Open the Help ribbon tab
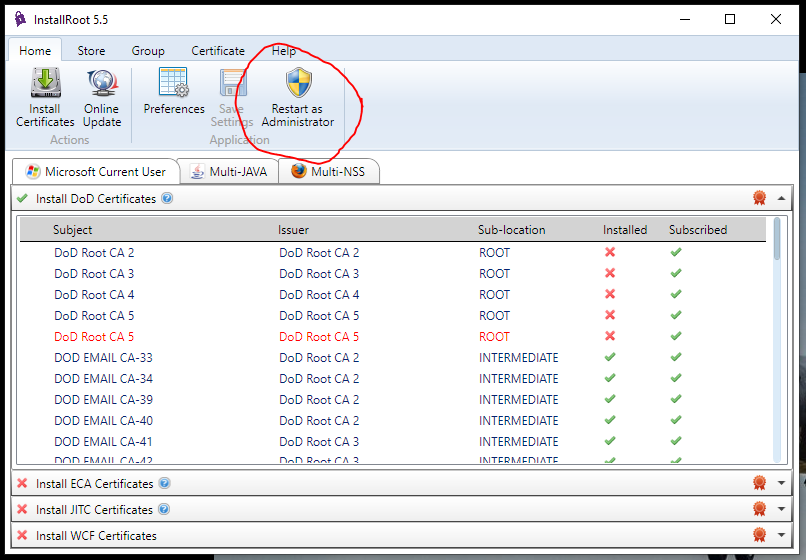The image size is (806, 560). [x=284, y=51]
